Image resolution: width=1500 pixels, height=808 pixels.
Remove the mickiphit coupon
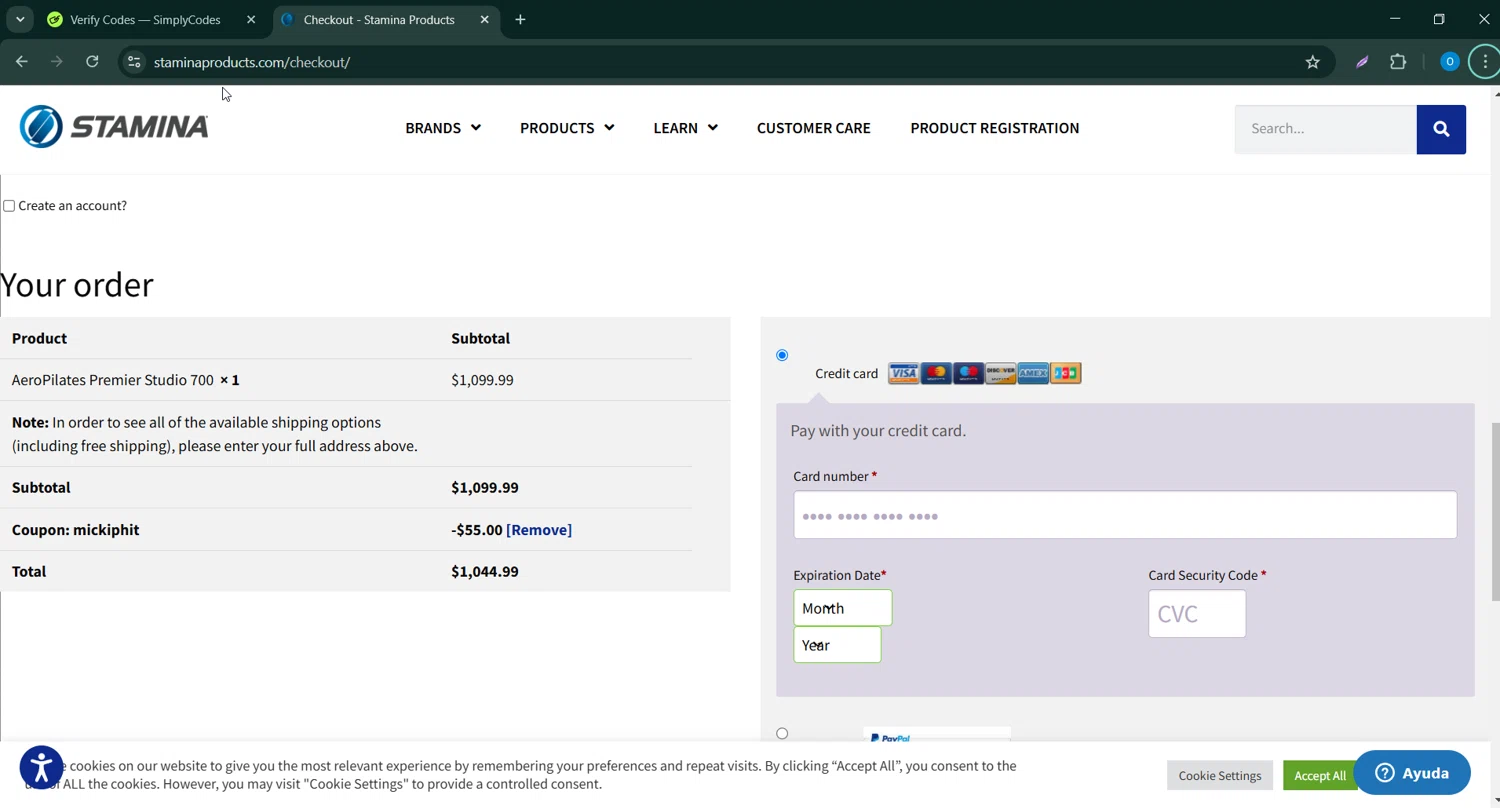539,530
